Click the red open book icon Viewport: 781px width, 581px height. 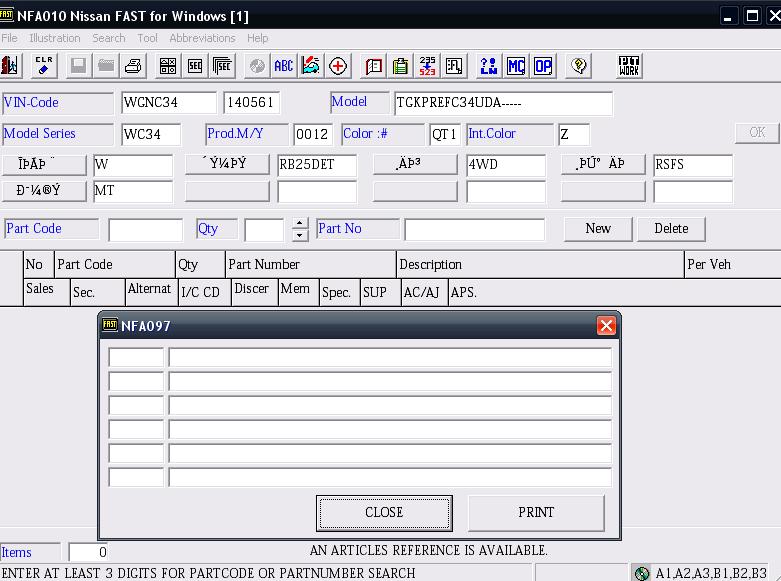point(374,66)
